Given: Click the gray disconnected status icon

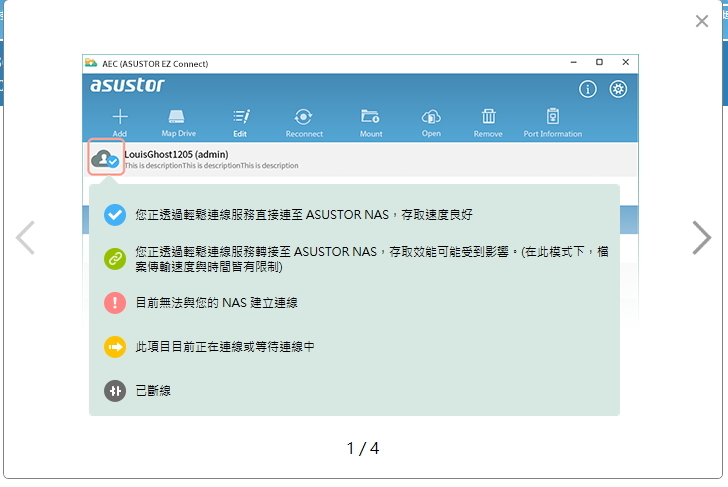Looking at the screenshot, I should (115, 391).
